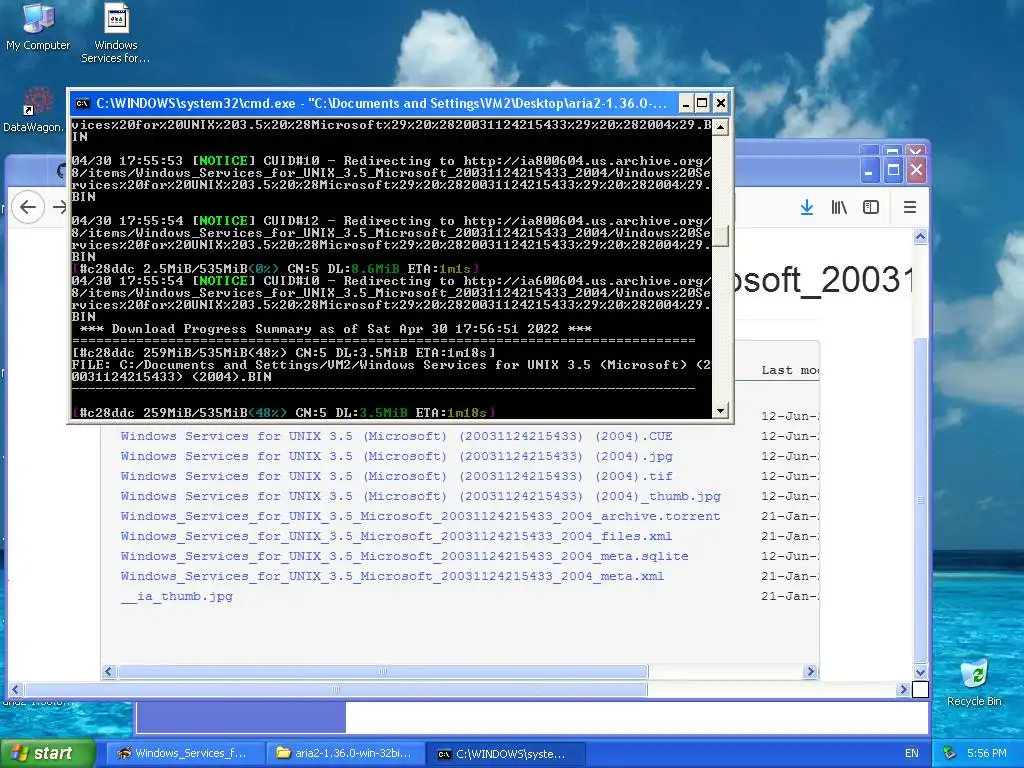Click cmd vertical scrollbar thumb
Viewport: 1024px width, 768px height.
[x=720, y=236]
